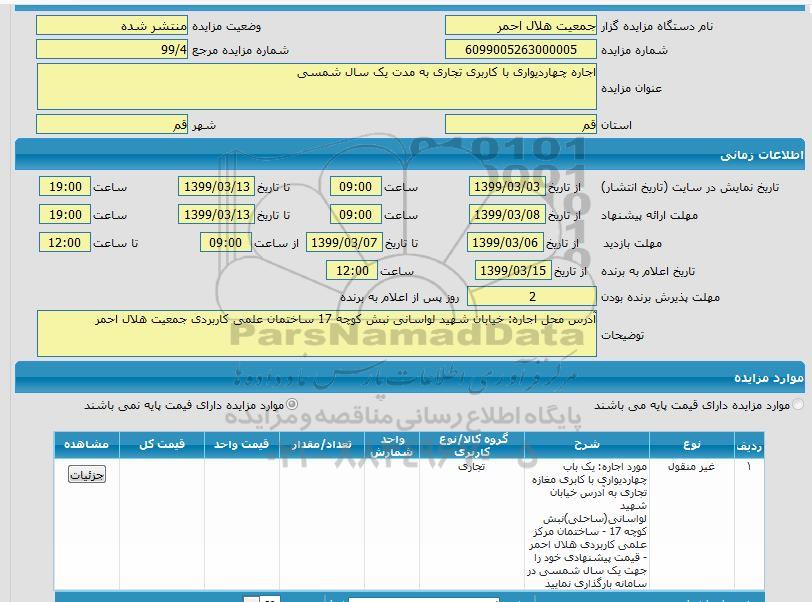The width and height of the screenshot is (812, 602).
Task: Click the قیمت واحد column header
Action: (x=242, y=445)
